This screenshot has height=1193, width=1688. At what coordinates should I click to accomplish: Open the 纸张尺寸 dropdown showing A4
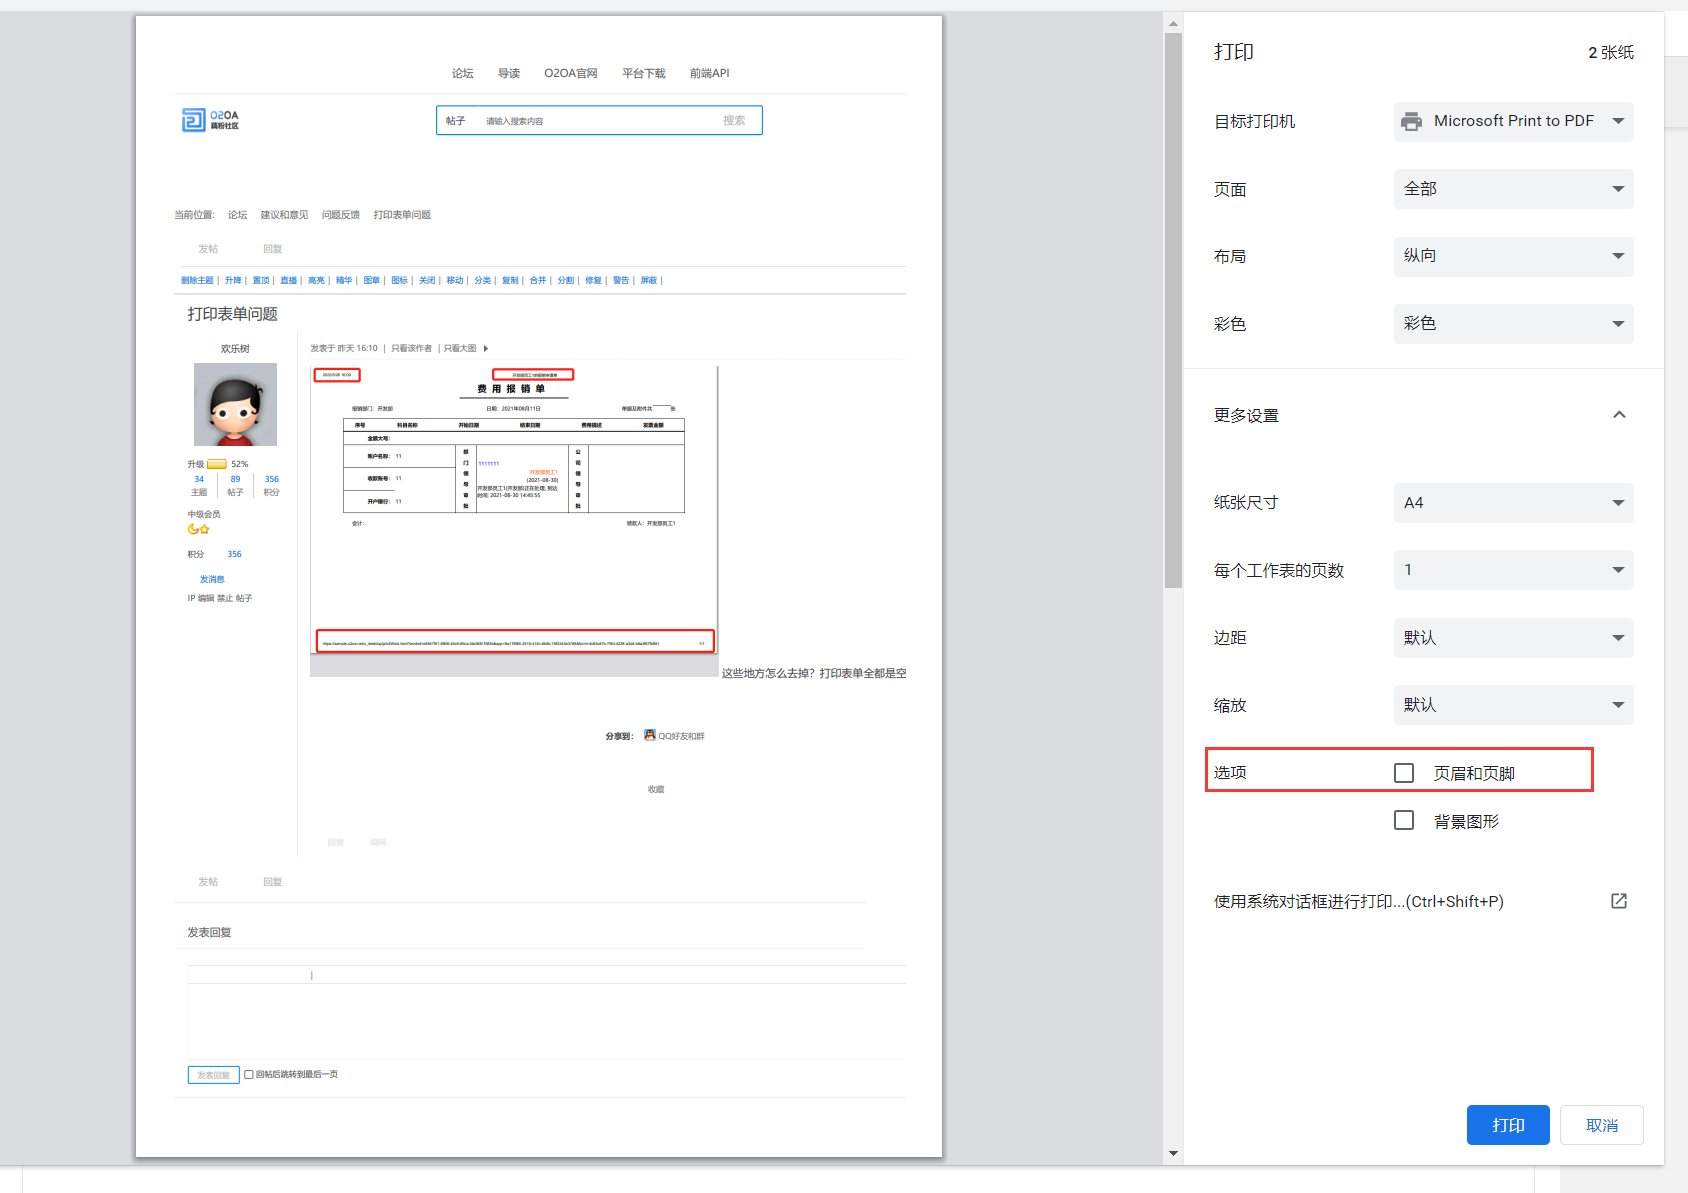1513,503
